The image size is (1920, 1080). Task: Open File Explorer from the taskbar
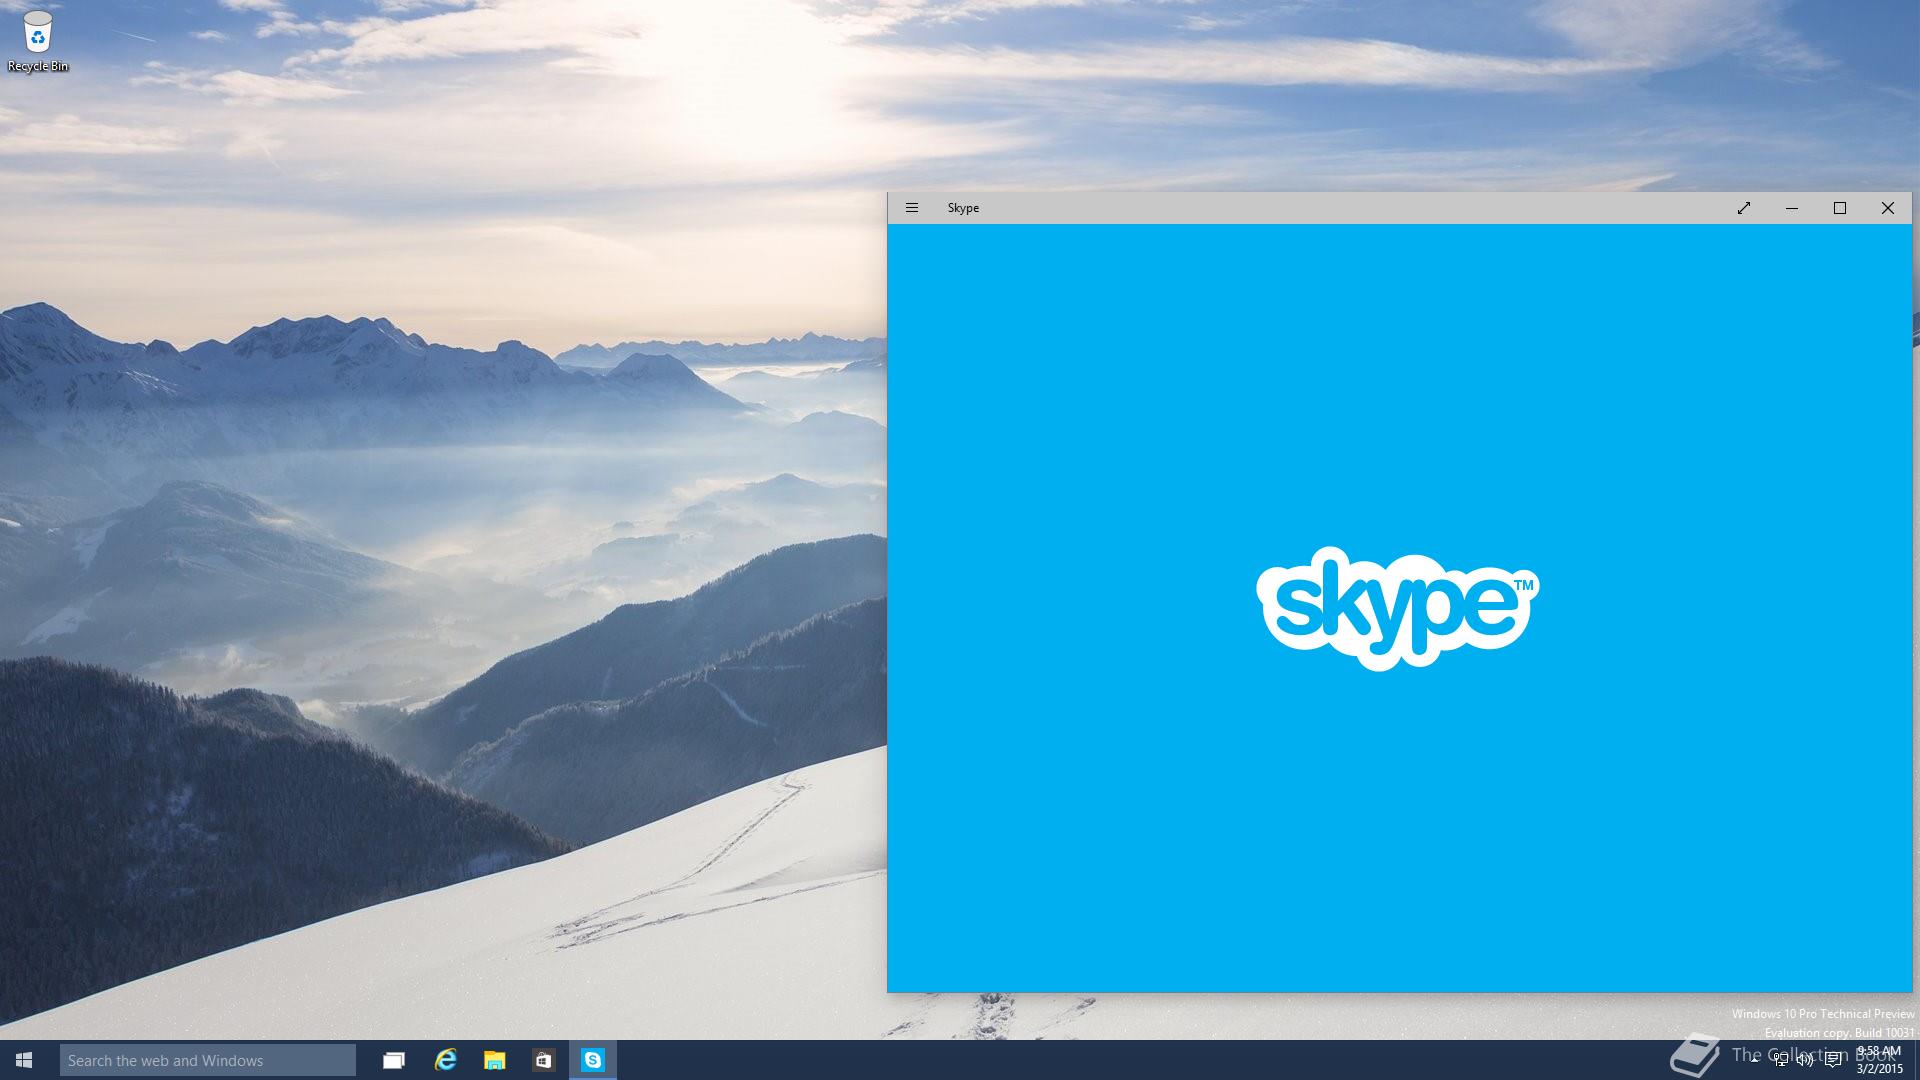tap(494, 1060)
